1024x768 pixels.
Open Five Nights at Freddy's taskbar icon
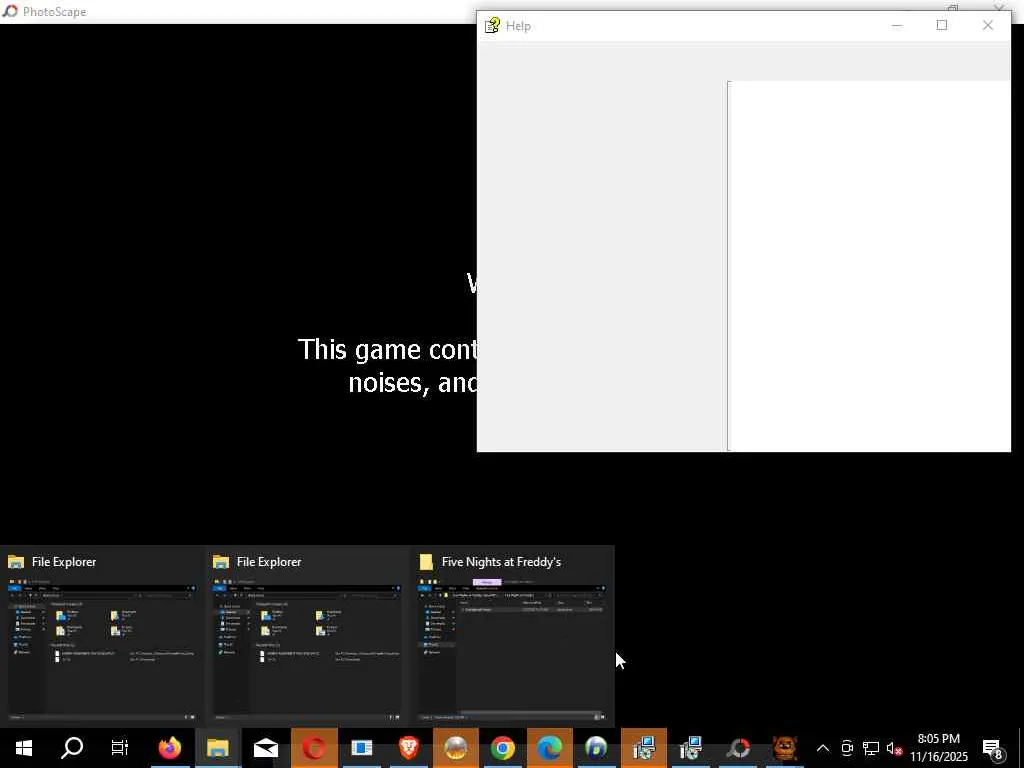point(785,748)
